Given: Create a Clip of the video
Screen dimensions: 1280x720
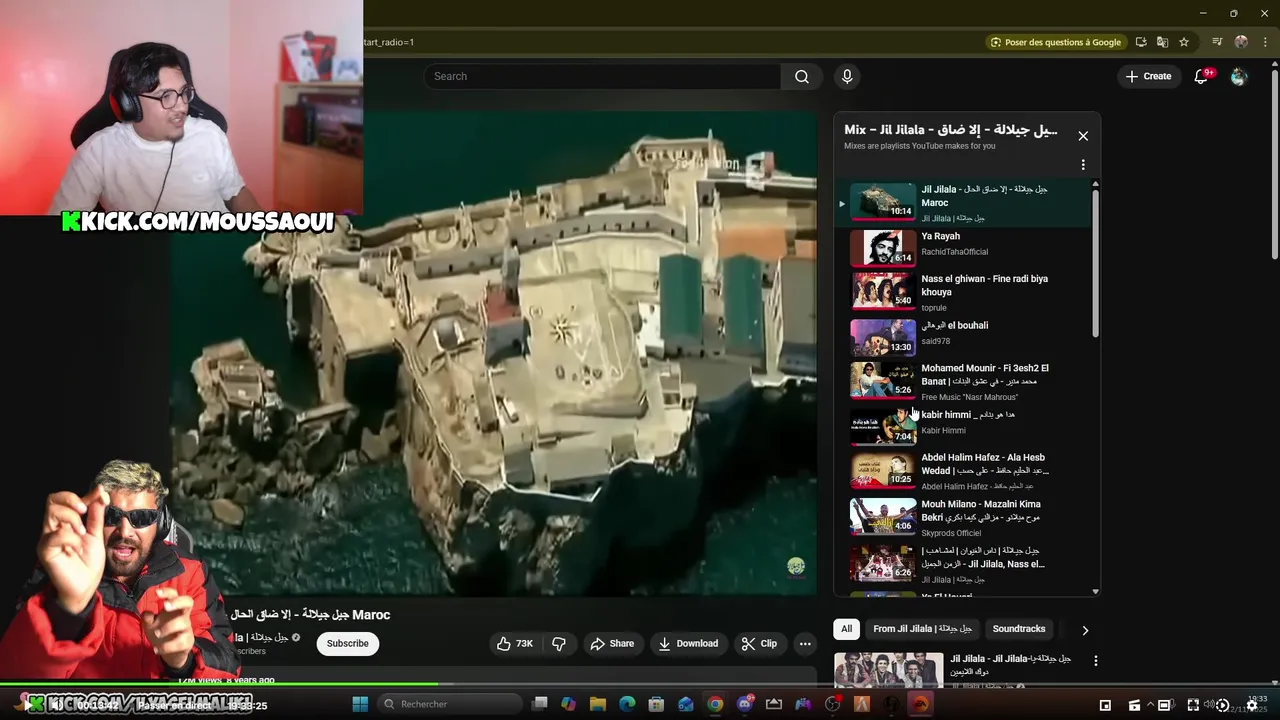Looking at the screenshot, I should pos(759,644).
